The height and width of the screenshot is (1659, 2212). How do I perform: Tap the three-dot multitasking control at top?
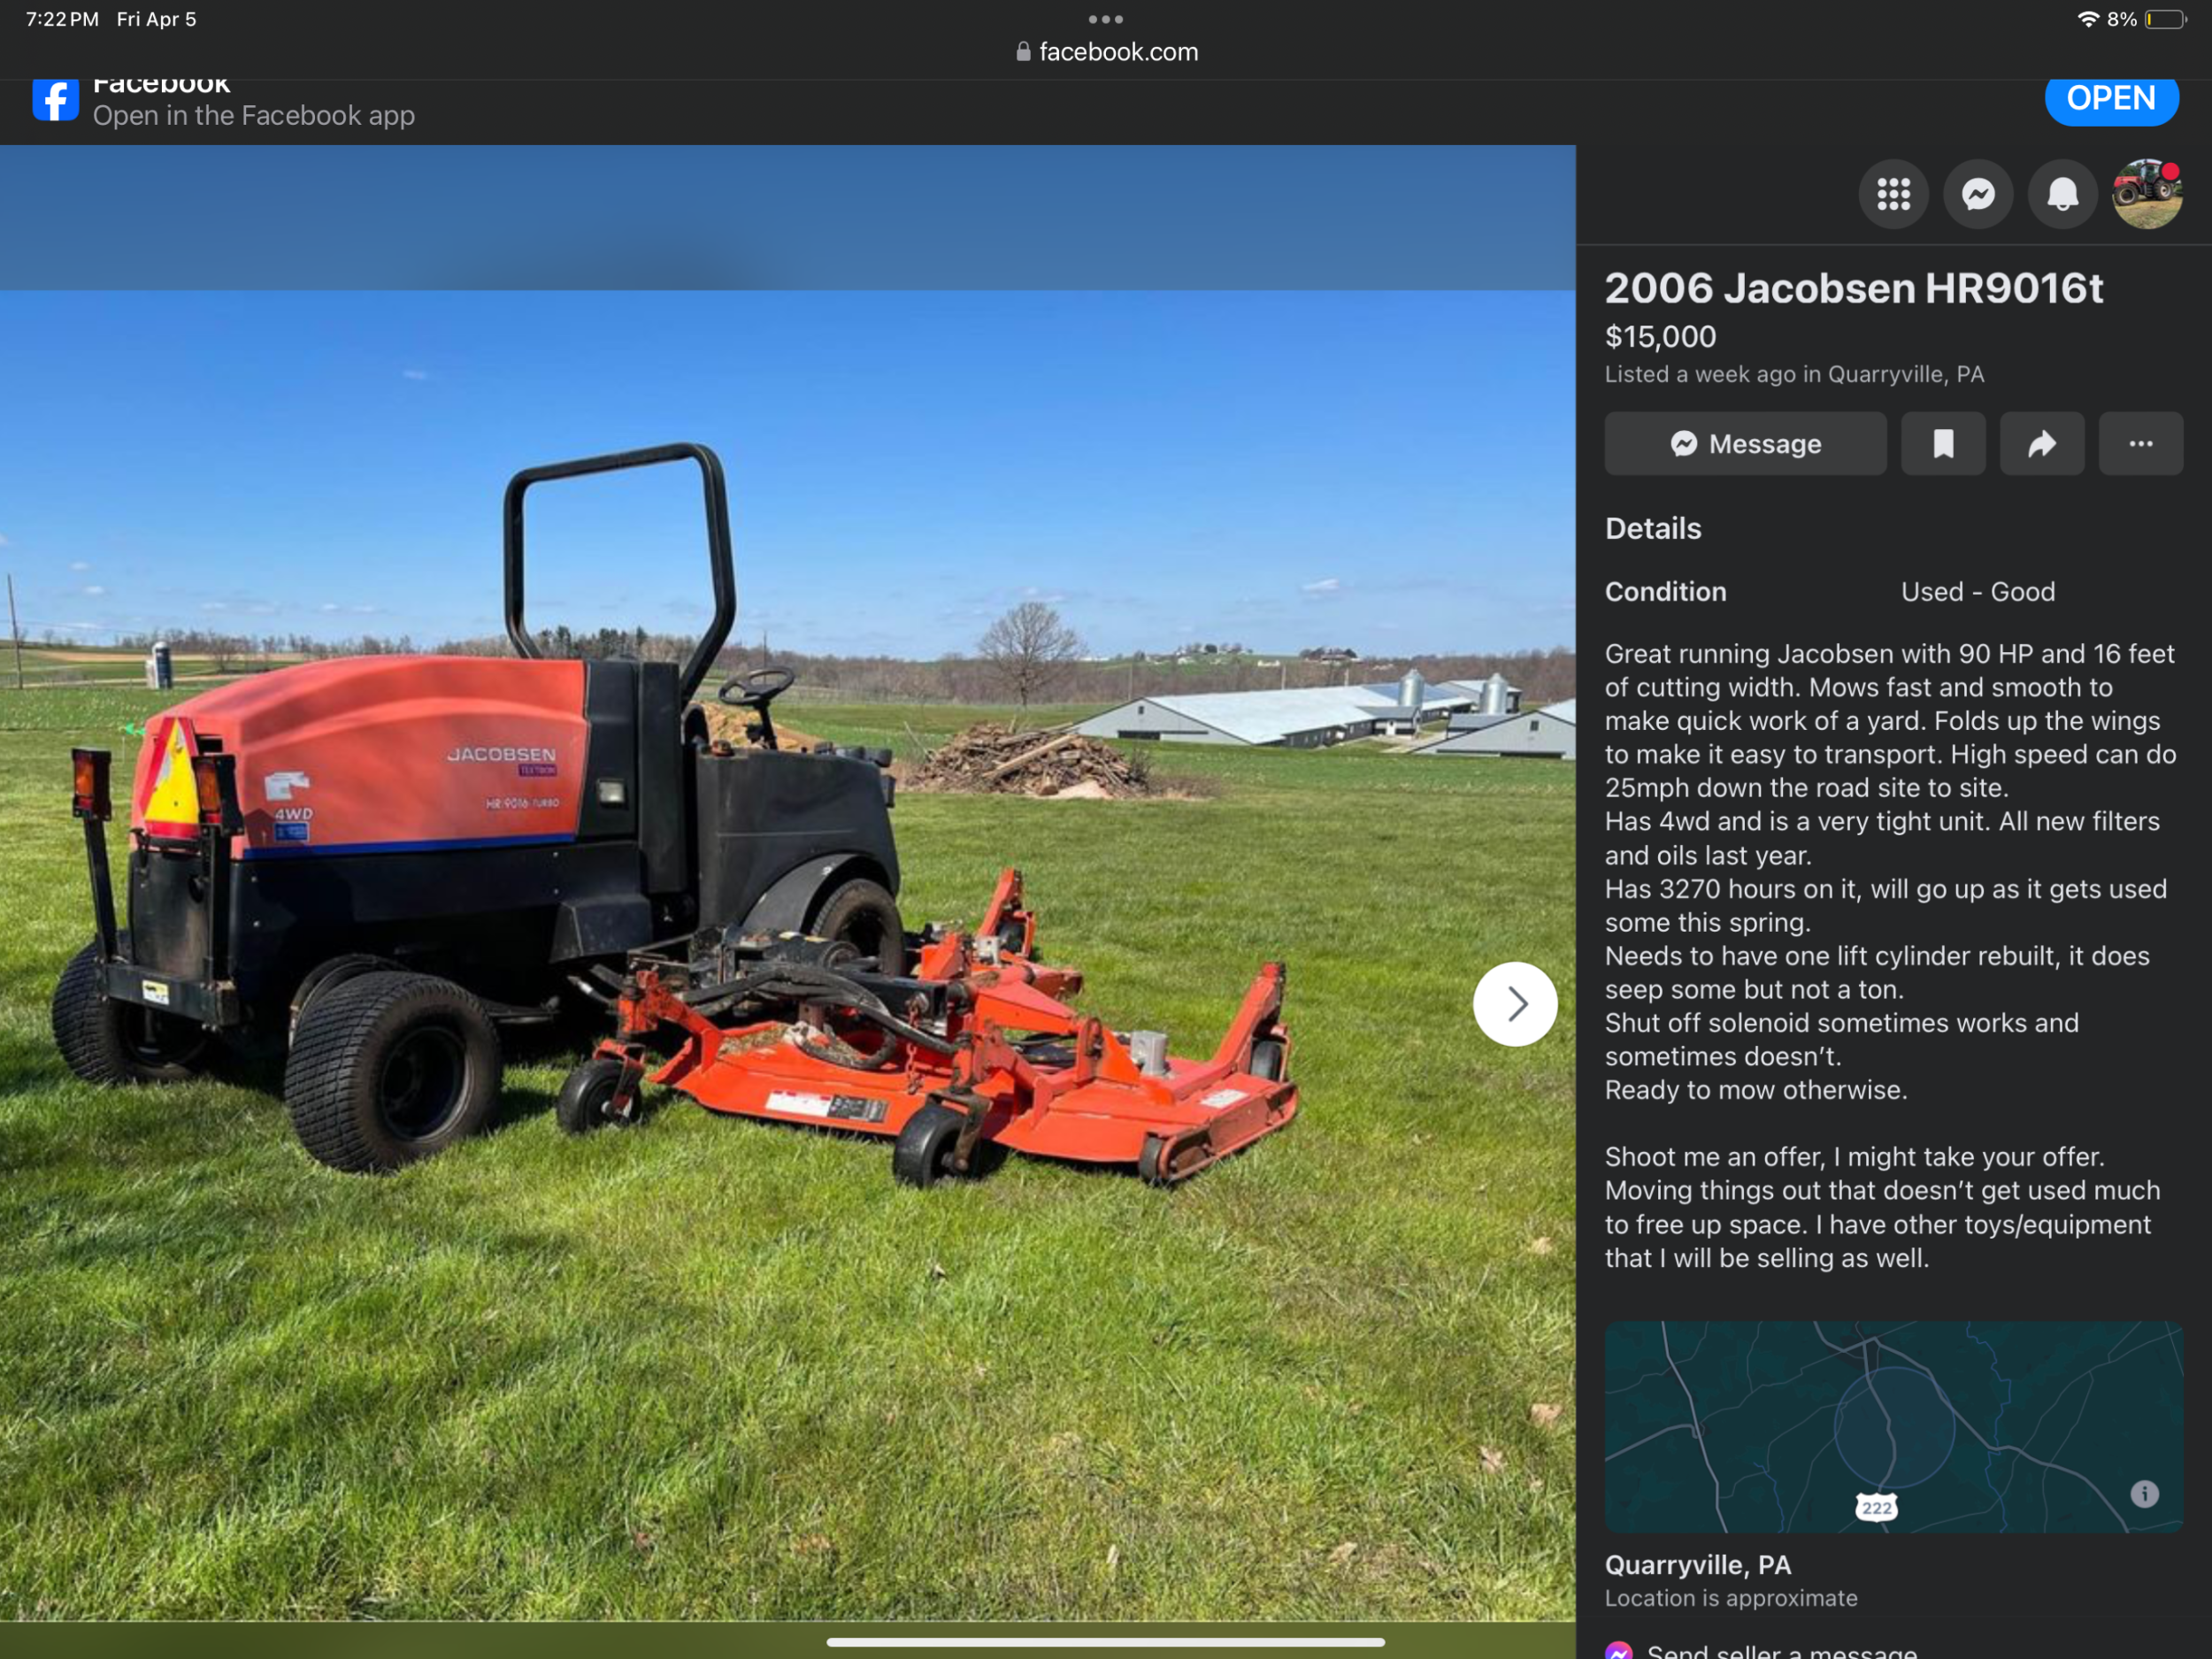[x=1105, y=19]
